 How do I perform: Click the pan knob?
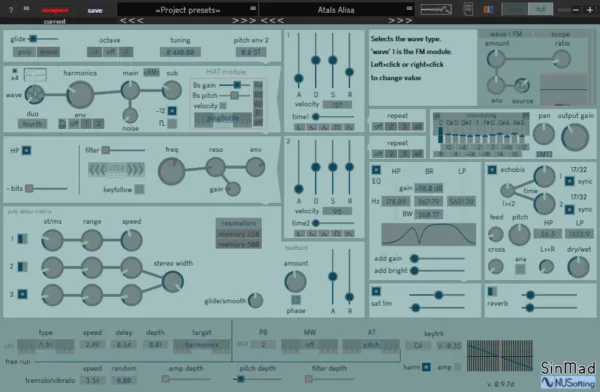click(x=544, y=134)
